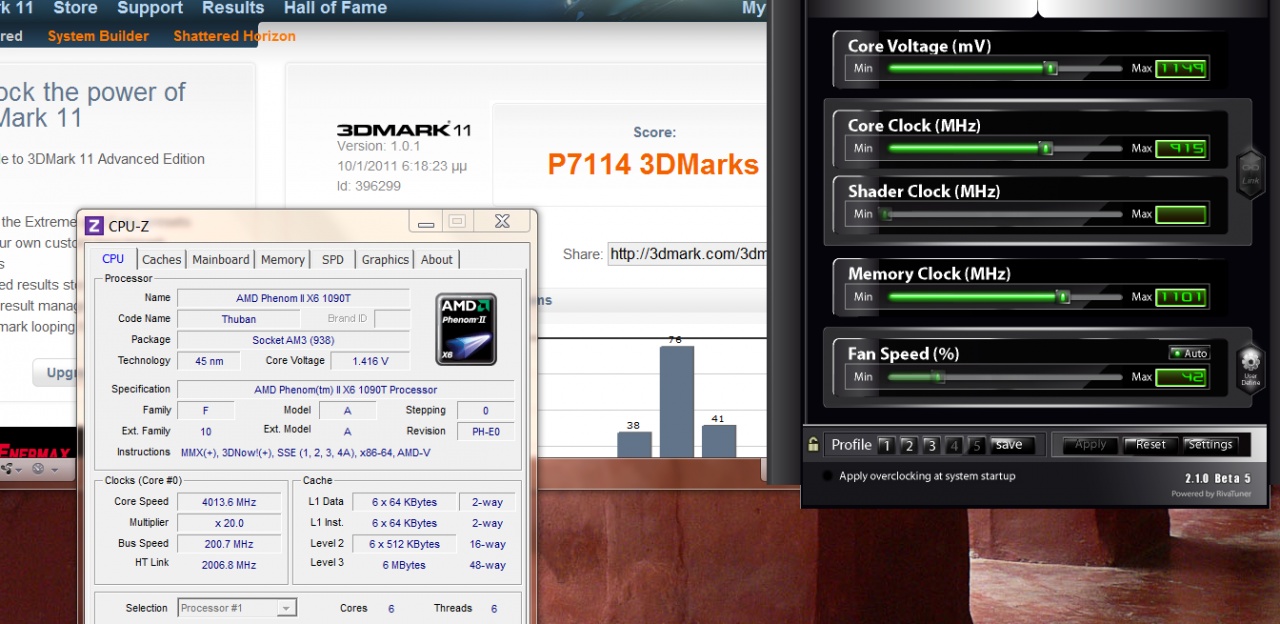Load Afterburner profile 1

[885, 445]
